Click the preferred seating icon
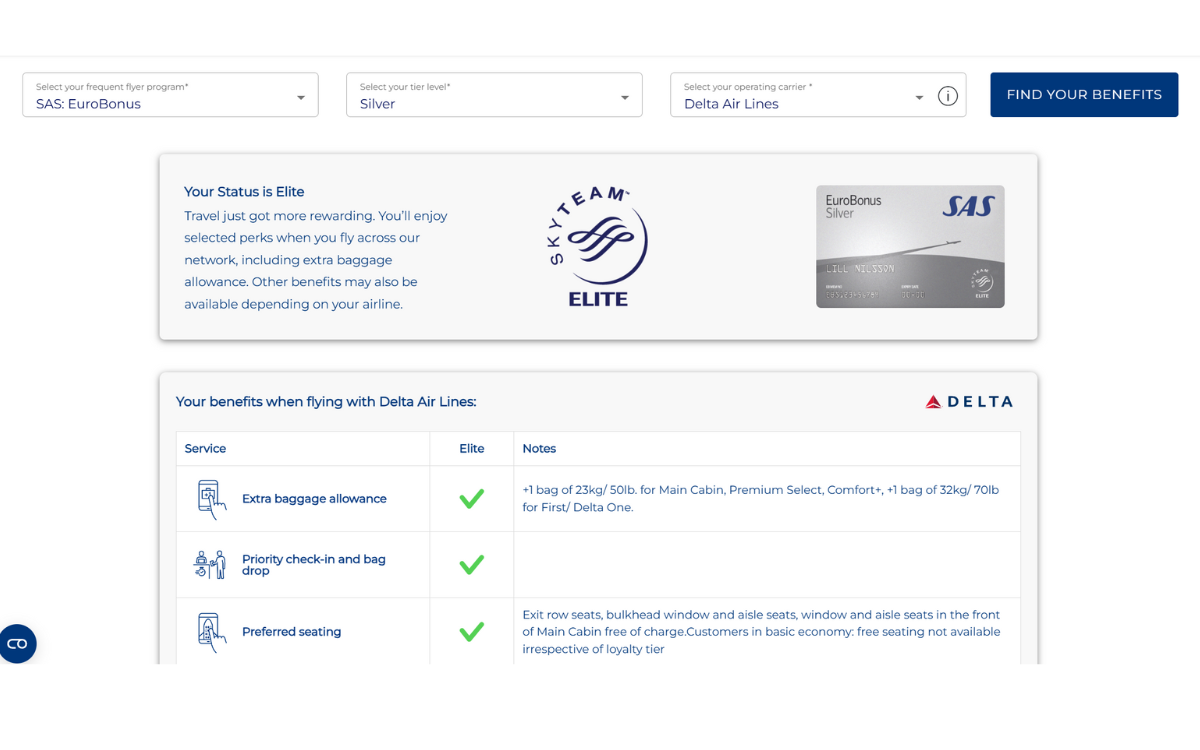This screenshot has height=750, width=1200. click(208, 632)
